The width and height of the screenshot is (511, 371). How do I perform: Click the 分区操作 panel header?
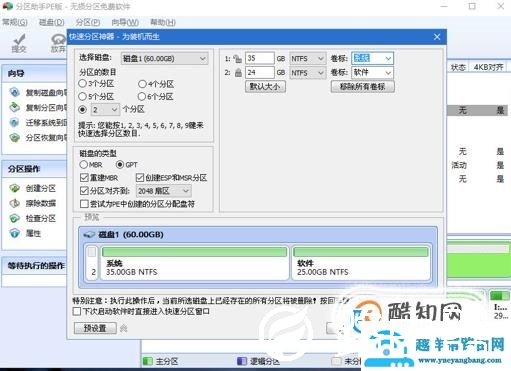(35, 169)
